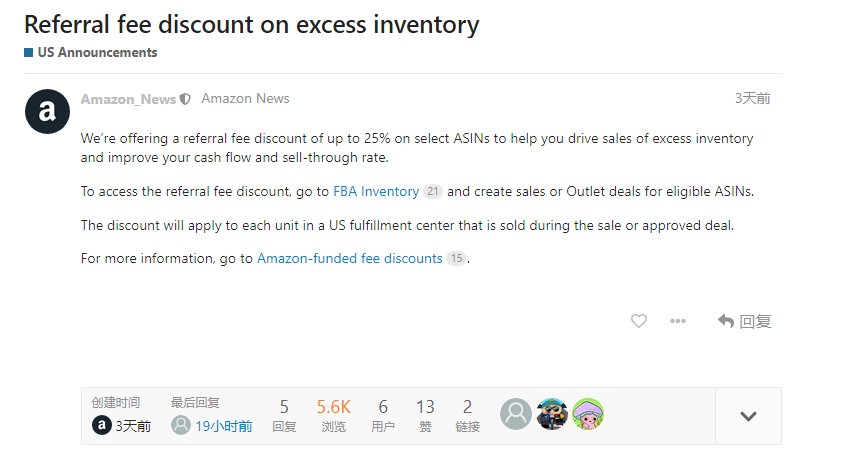Viewport: 850px width, 460px height.
Task: Like the post with heart icon
Action: [x=639, y=321]
